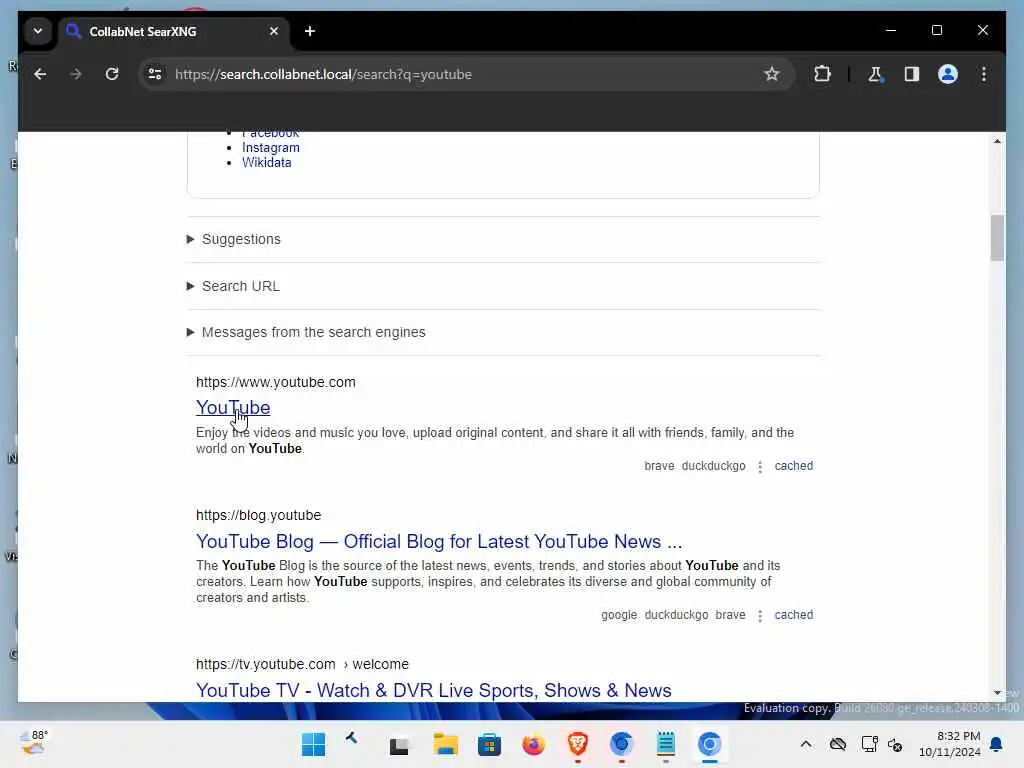This screenshot has height=768, width=1024.
Task: Open the Extensions puzzle icon
Action: [x=822, y=74]
